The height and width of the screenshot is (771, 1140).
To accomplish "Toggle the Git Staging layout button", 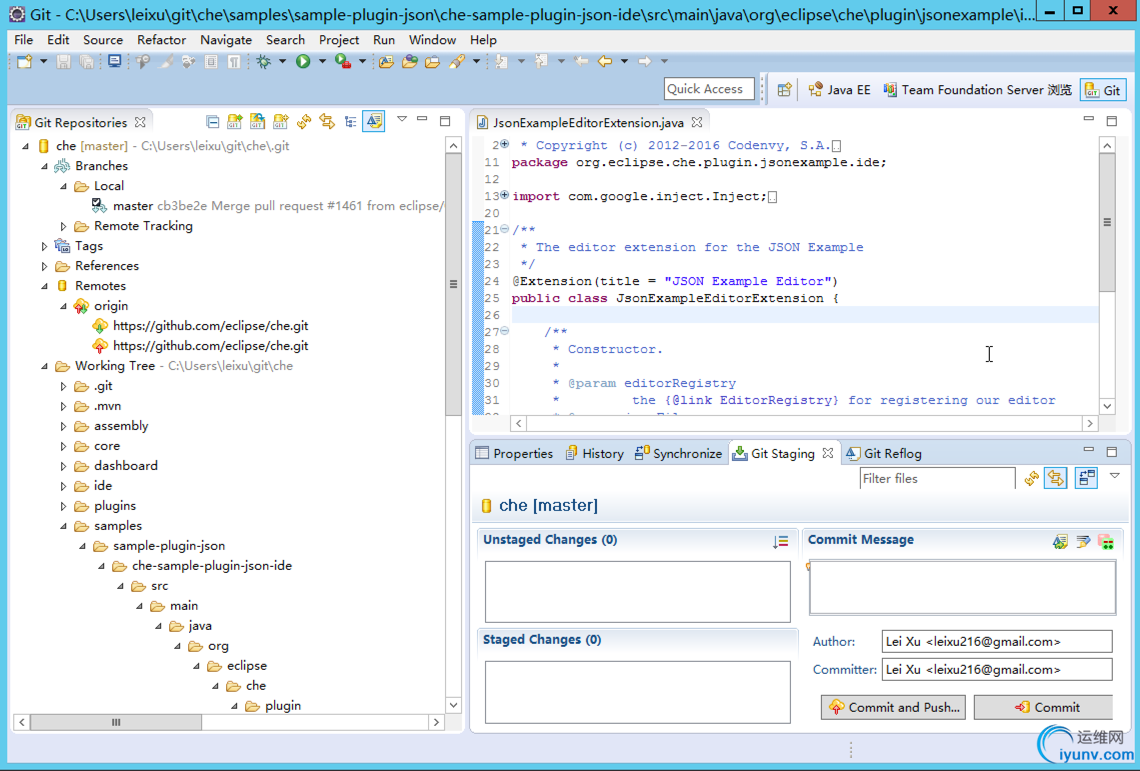I will pos(1086,478).
